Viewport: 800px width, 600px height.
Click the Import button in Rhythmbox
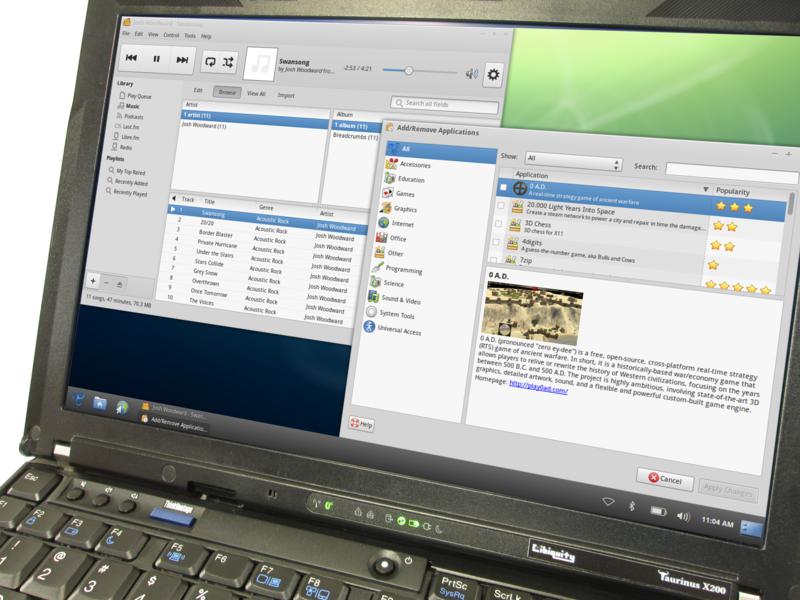point(286,95)
